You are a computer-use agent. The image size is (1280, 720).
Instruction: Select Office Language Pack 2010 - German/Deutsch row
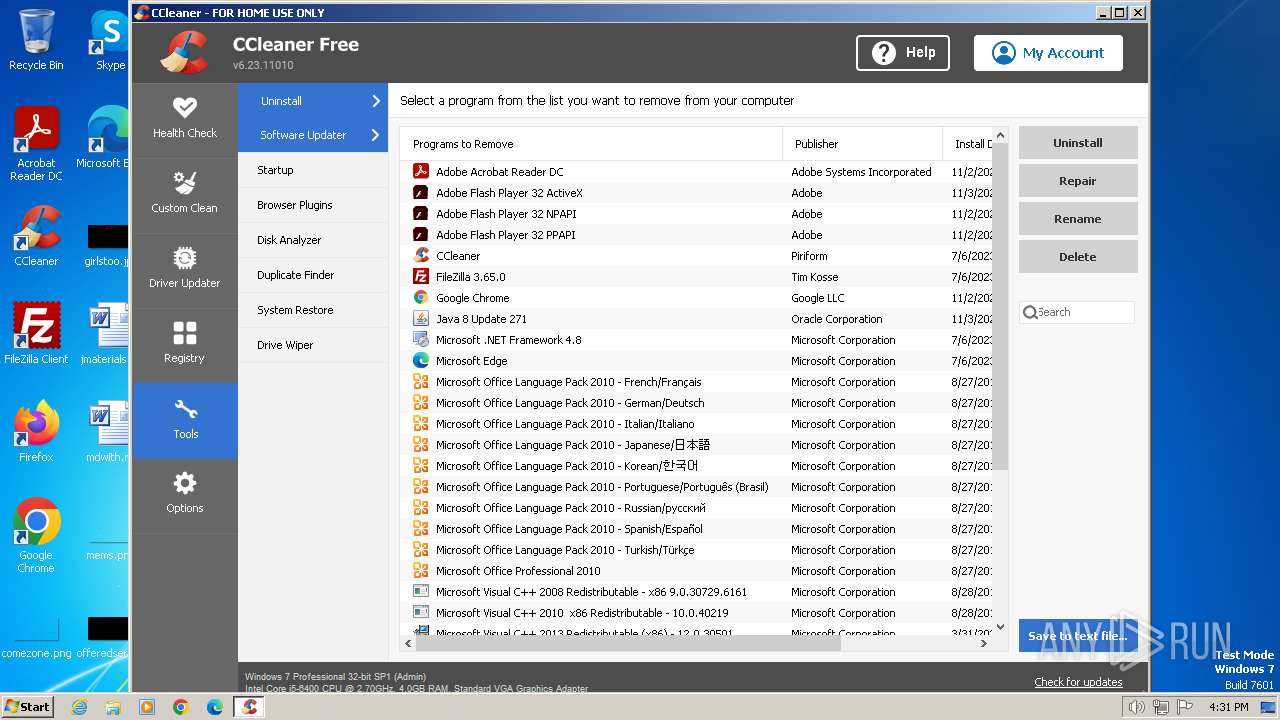click(696, 403)
